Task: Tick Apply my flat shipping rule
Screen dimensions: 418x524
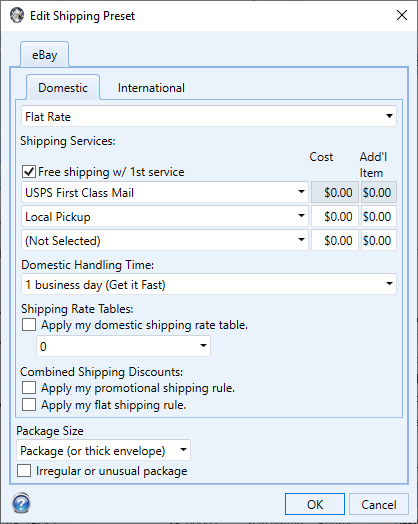Action: pos(29,405)
